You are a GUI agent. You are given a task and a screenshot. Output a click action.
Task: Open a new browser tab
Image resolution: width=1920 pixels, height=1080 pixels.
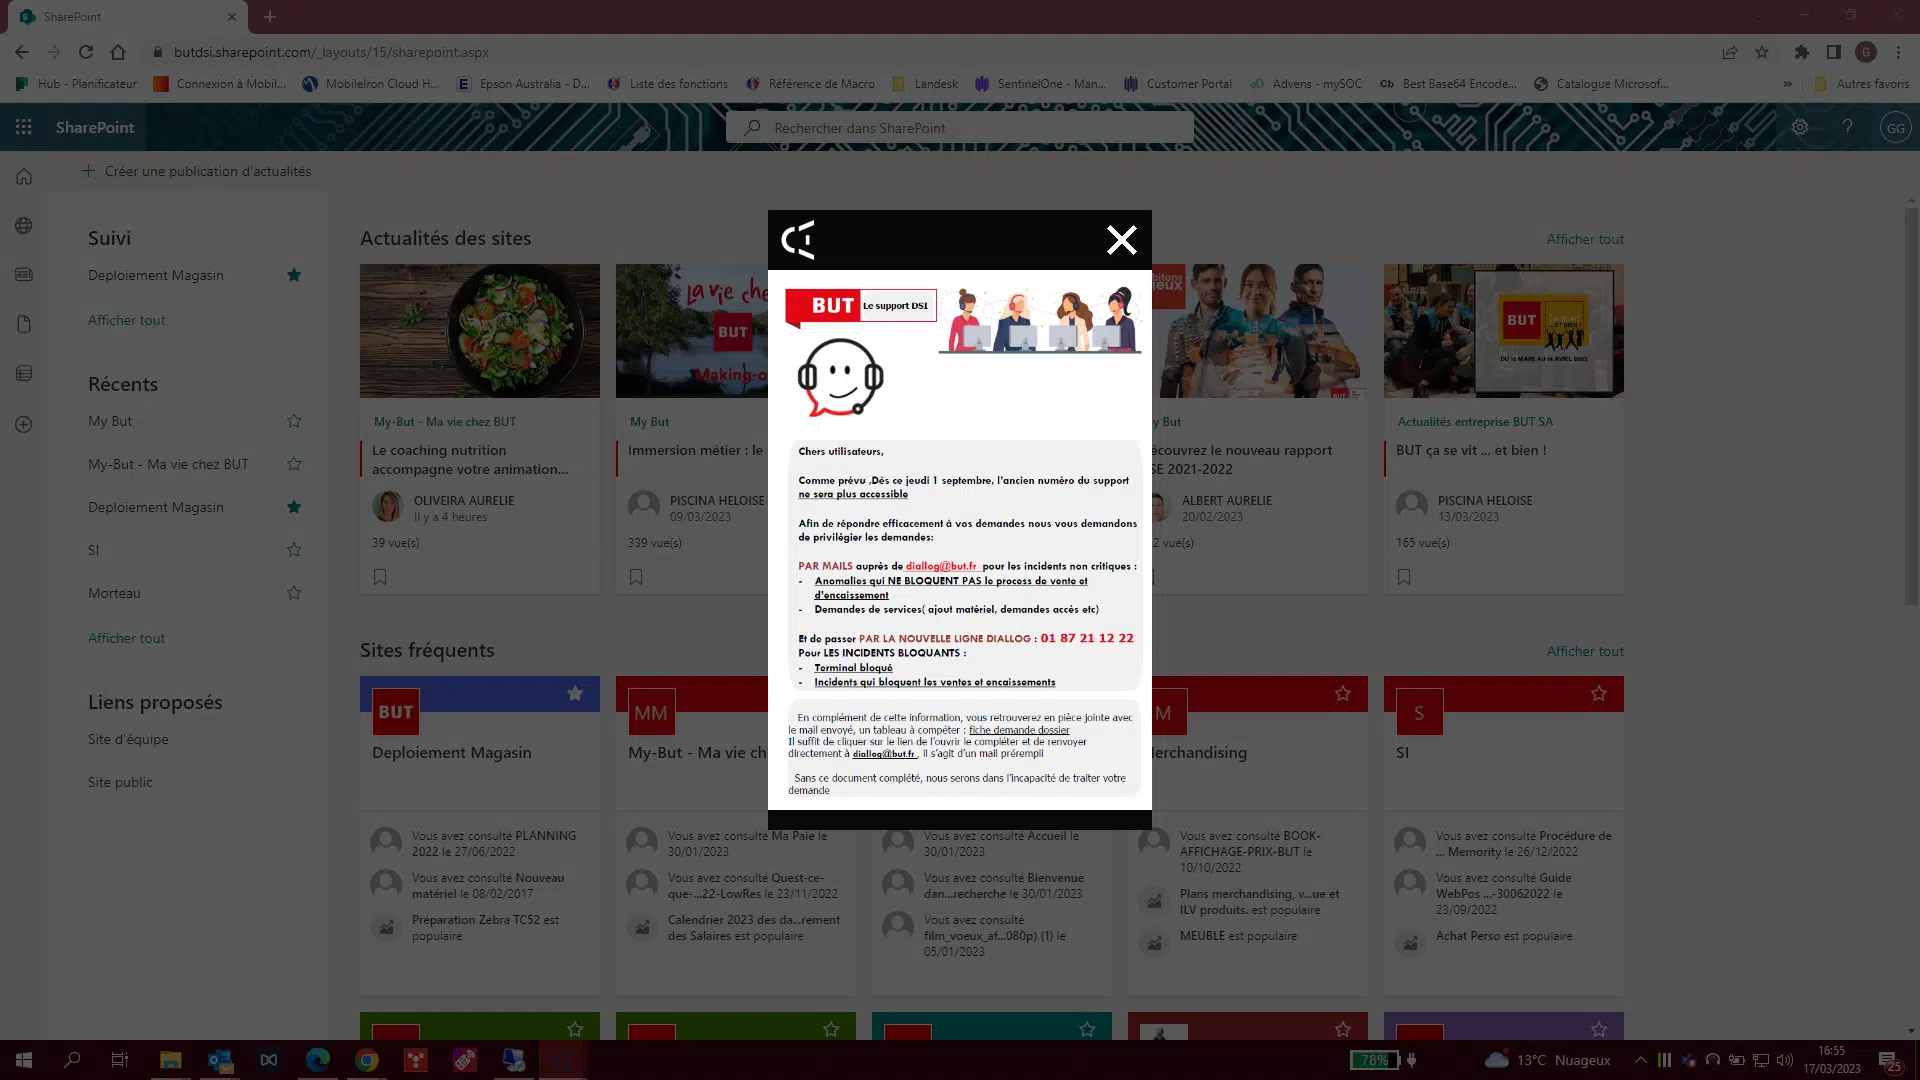(x=270, y=17)
